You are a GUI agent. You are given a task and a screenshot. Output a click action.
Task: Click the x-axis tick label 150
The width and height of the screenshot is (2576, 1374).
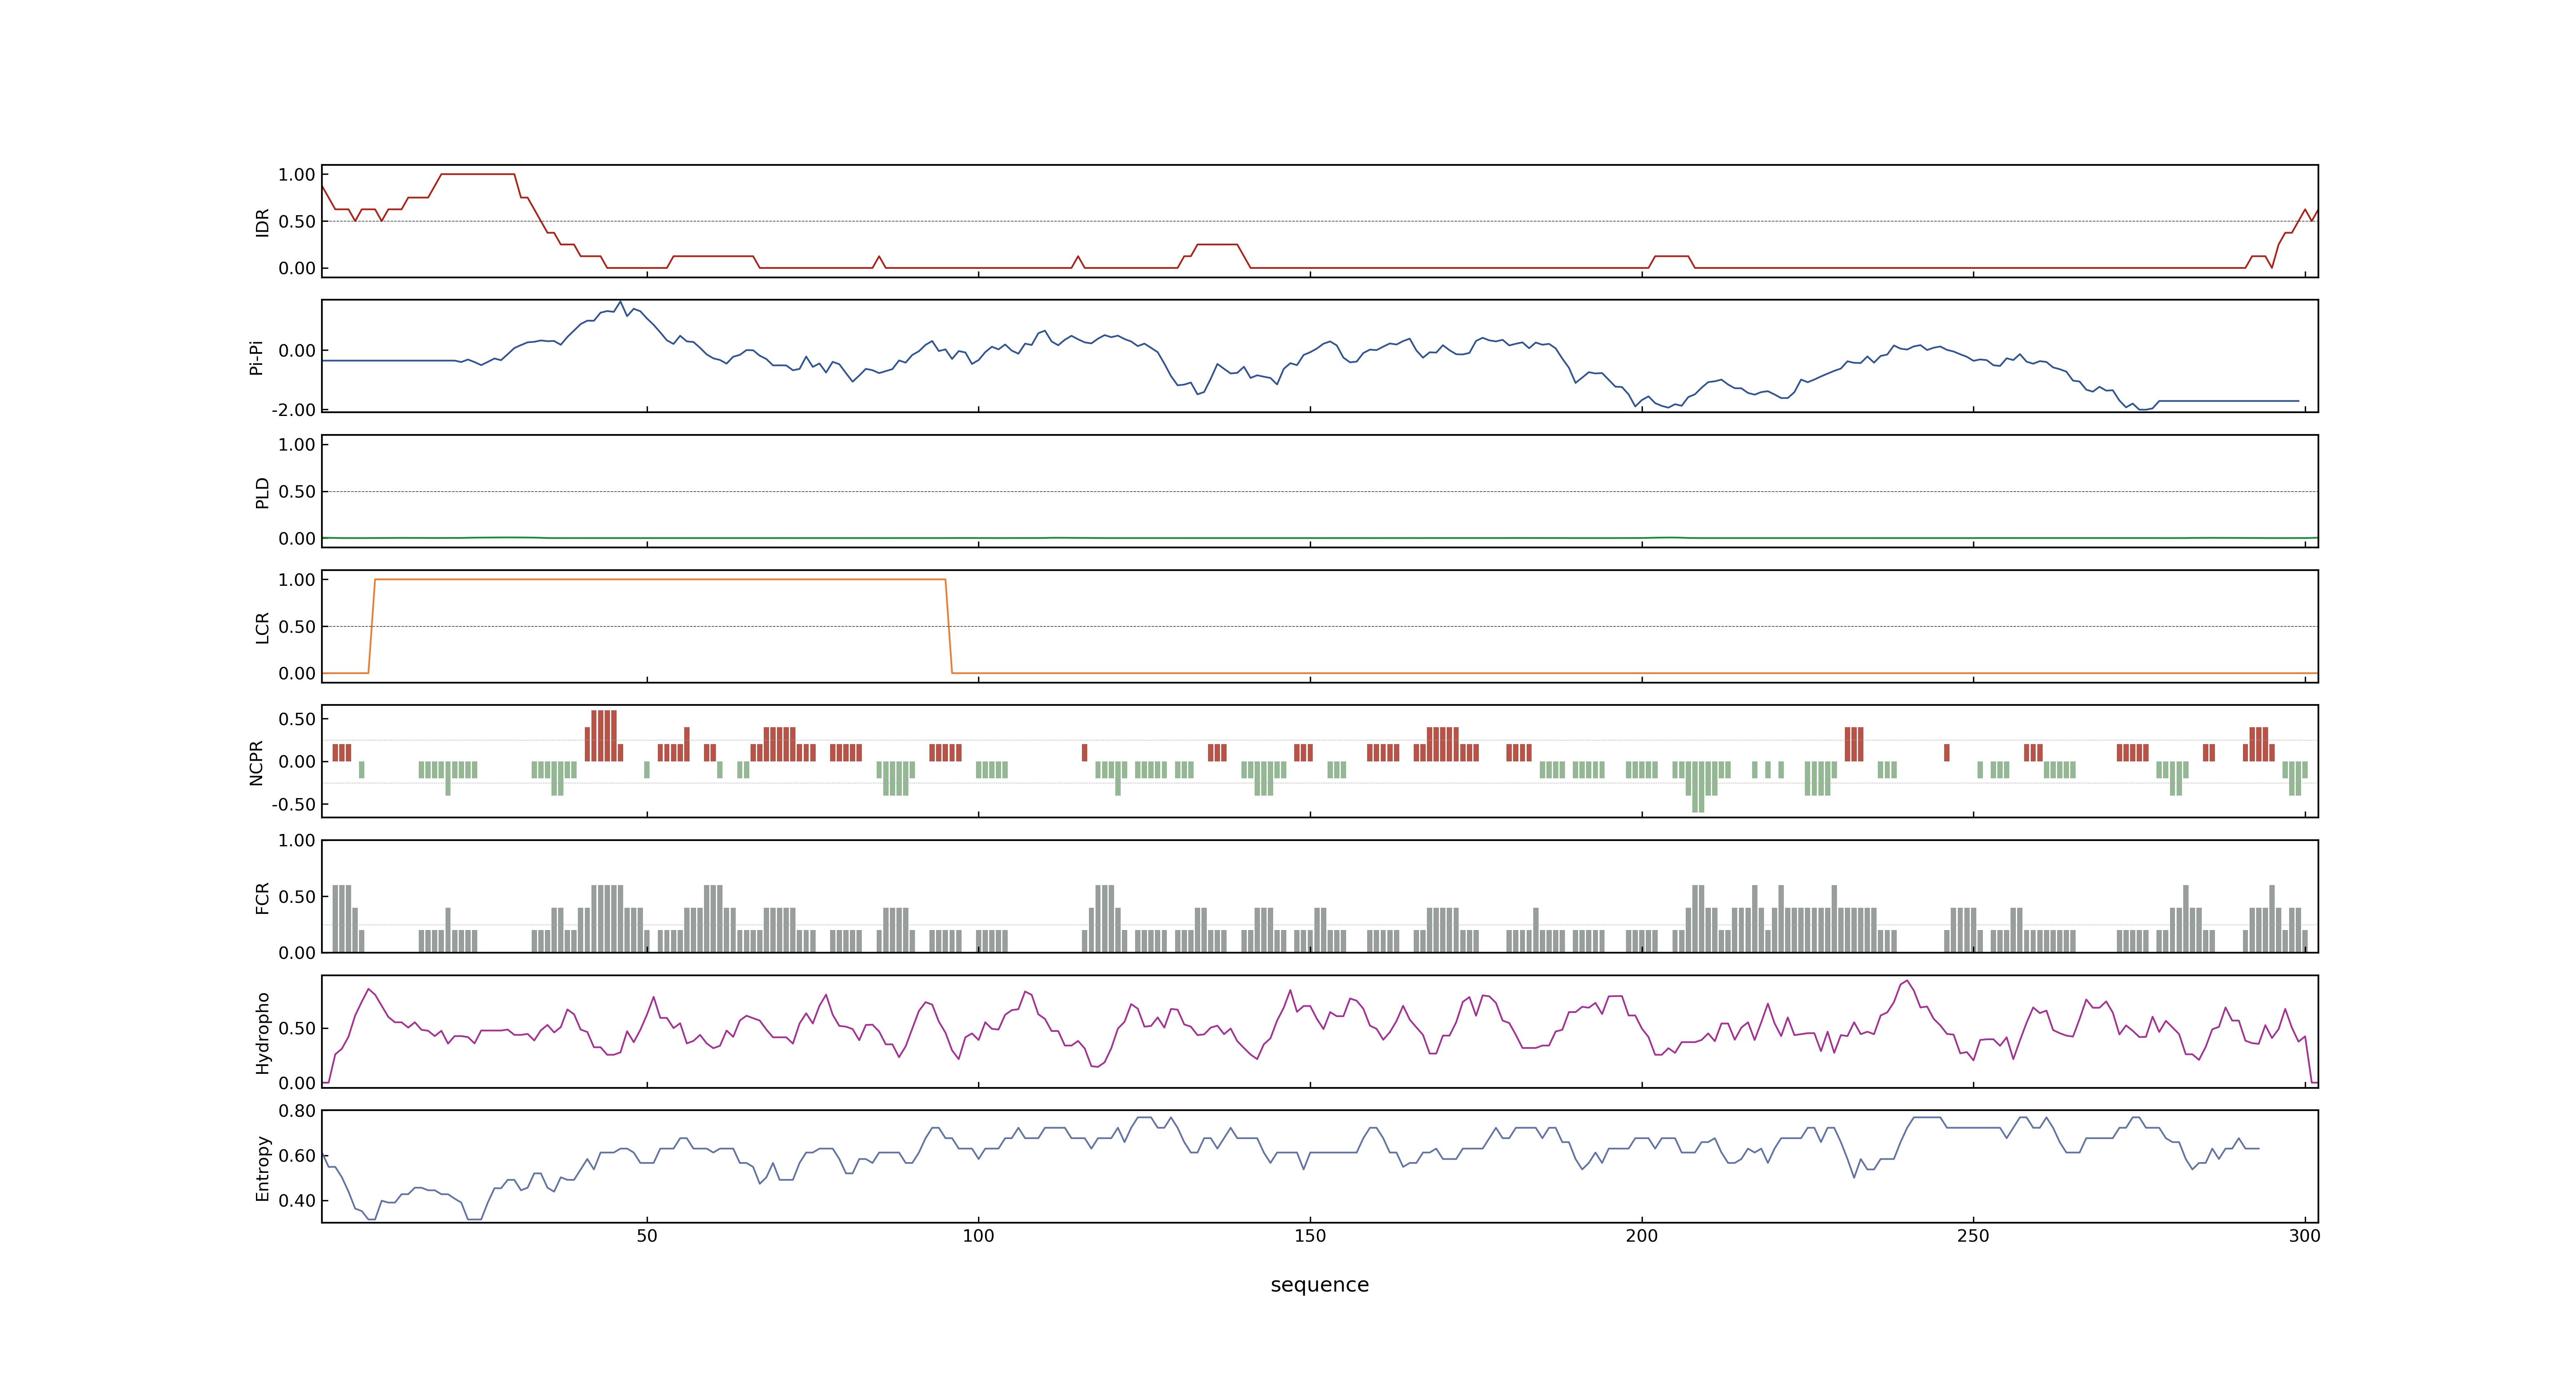[x=1310, y=1235]
